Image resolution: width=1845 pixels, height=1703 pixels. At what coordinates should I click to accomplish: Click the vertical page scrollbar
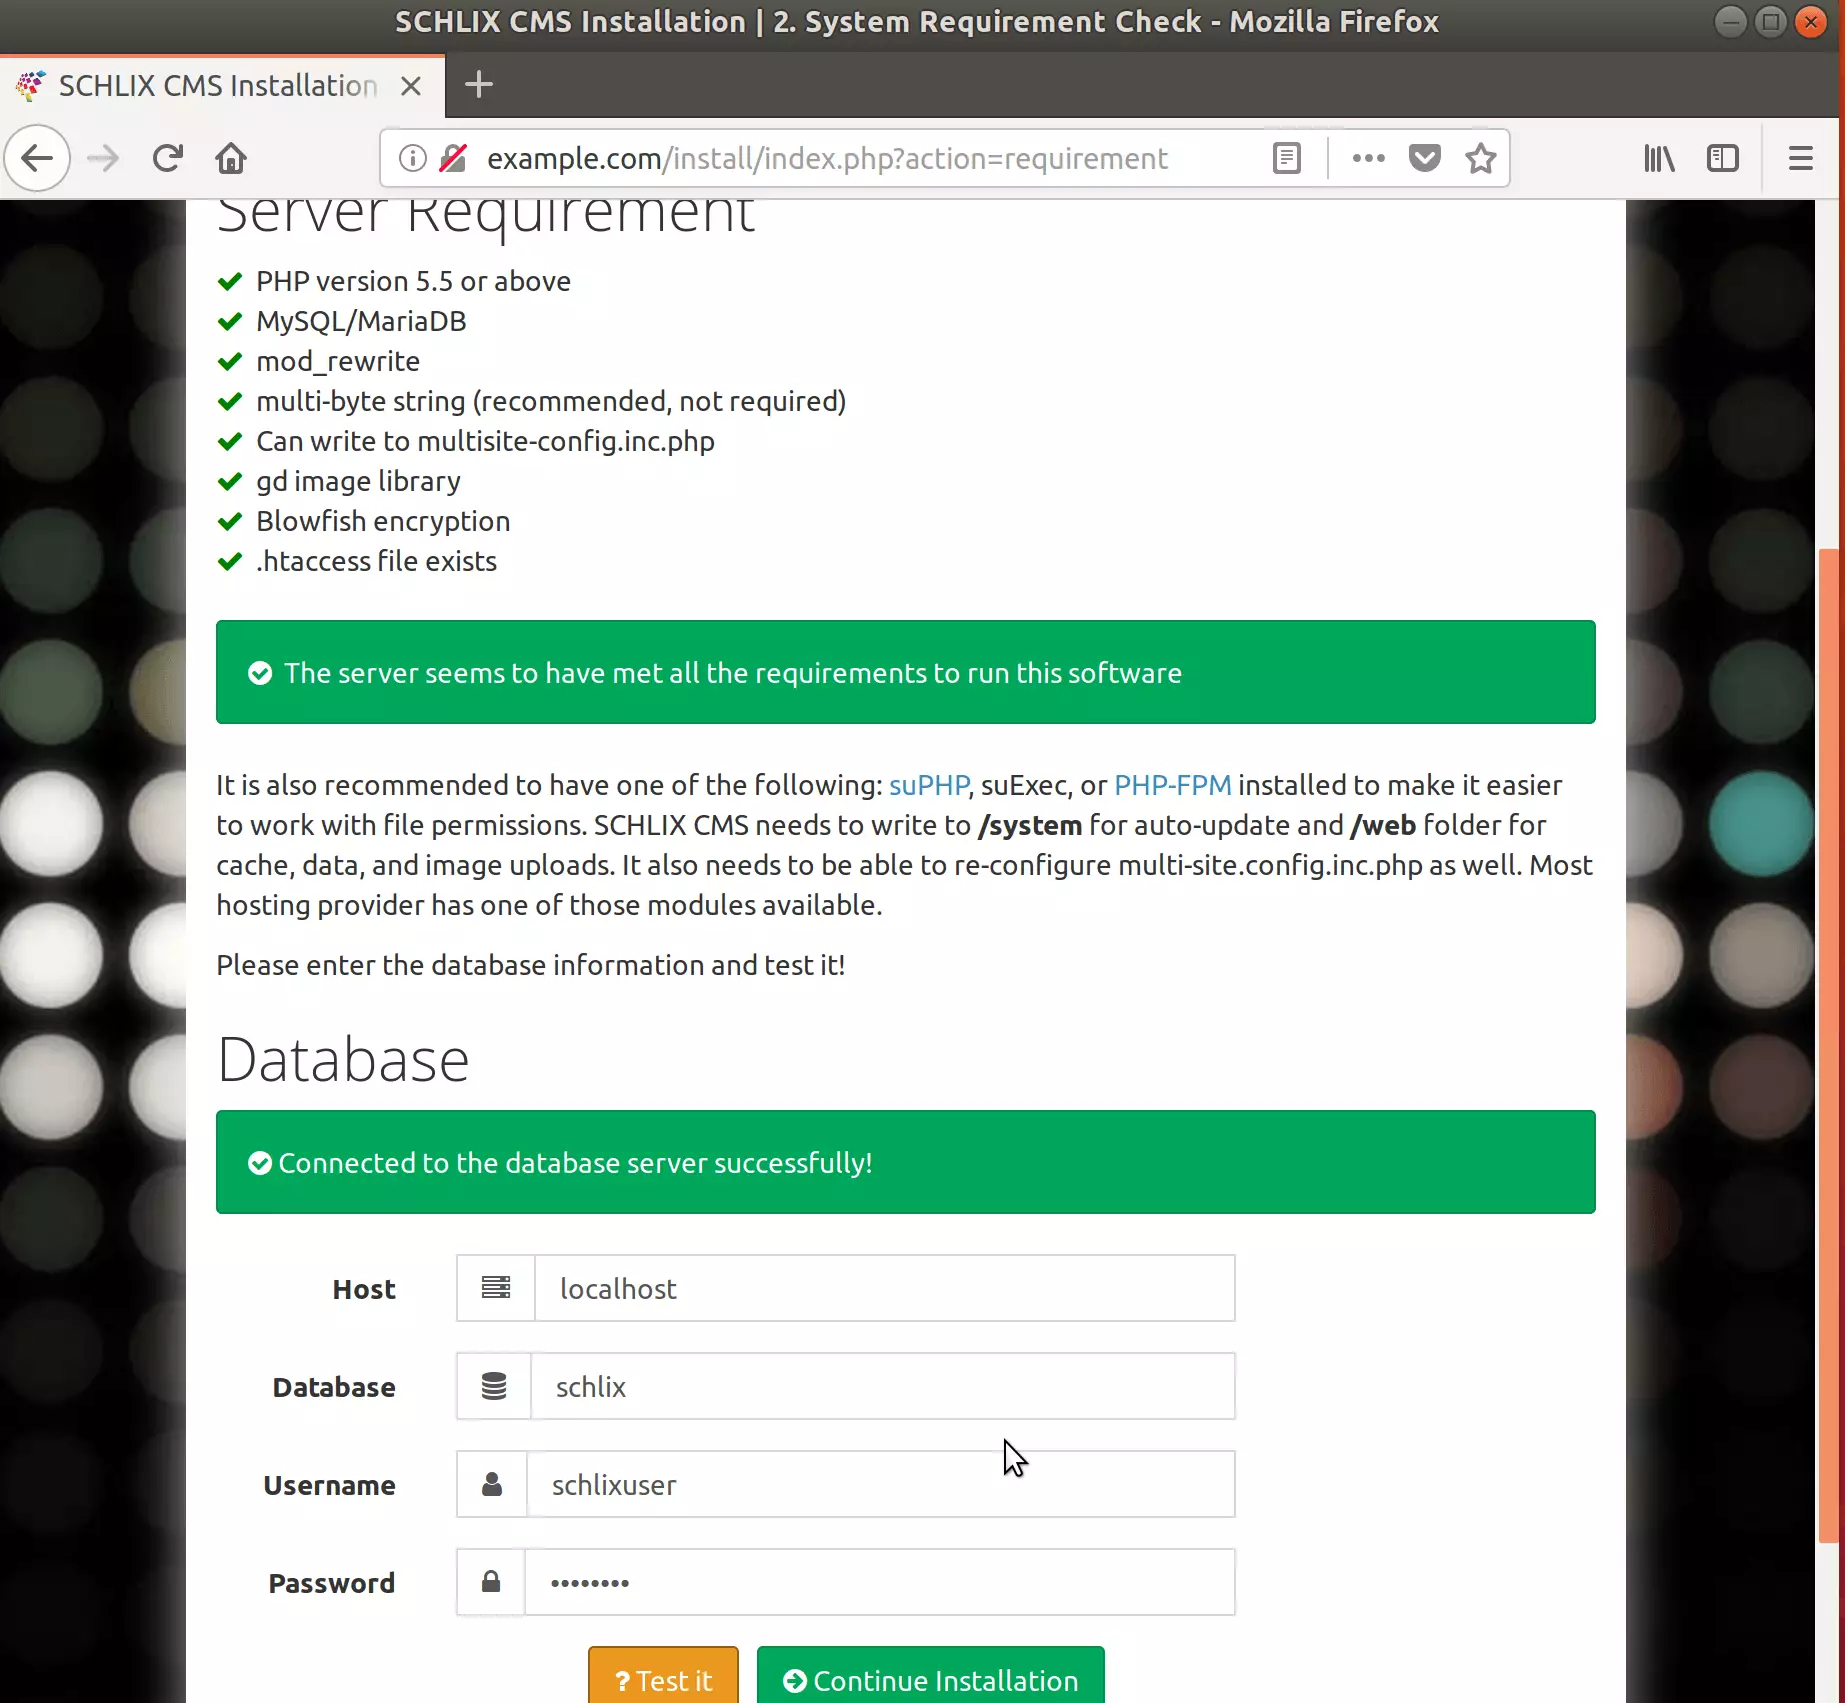pyautogui.click(x=1829, y=1045)
